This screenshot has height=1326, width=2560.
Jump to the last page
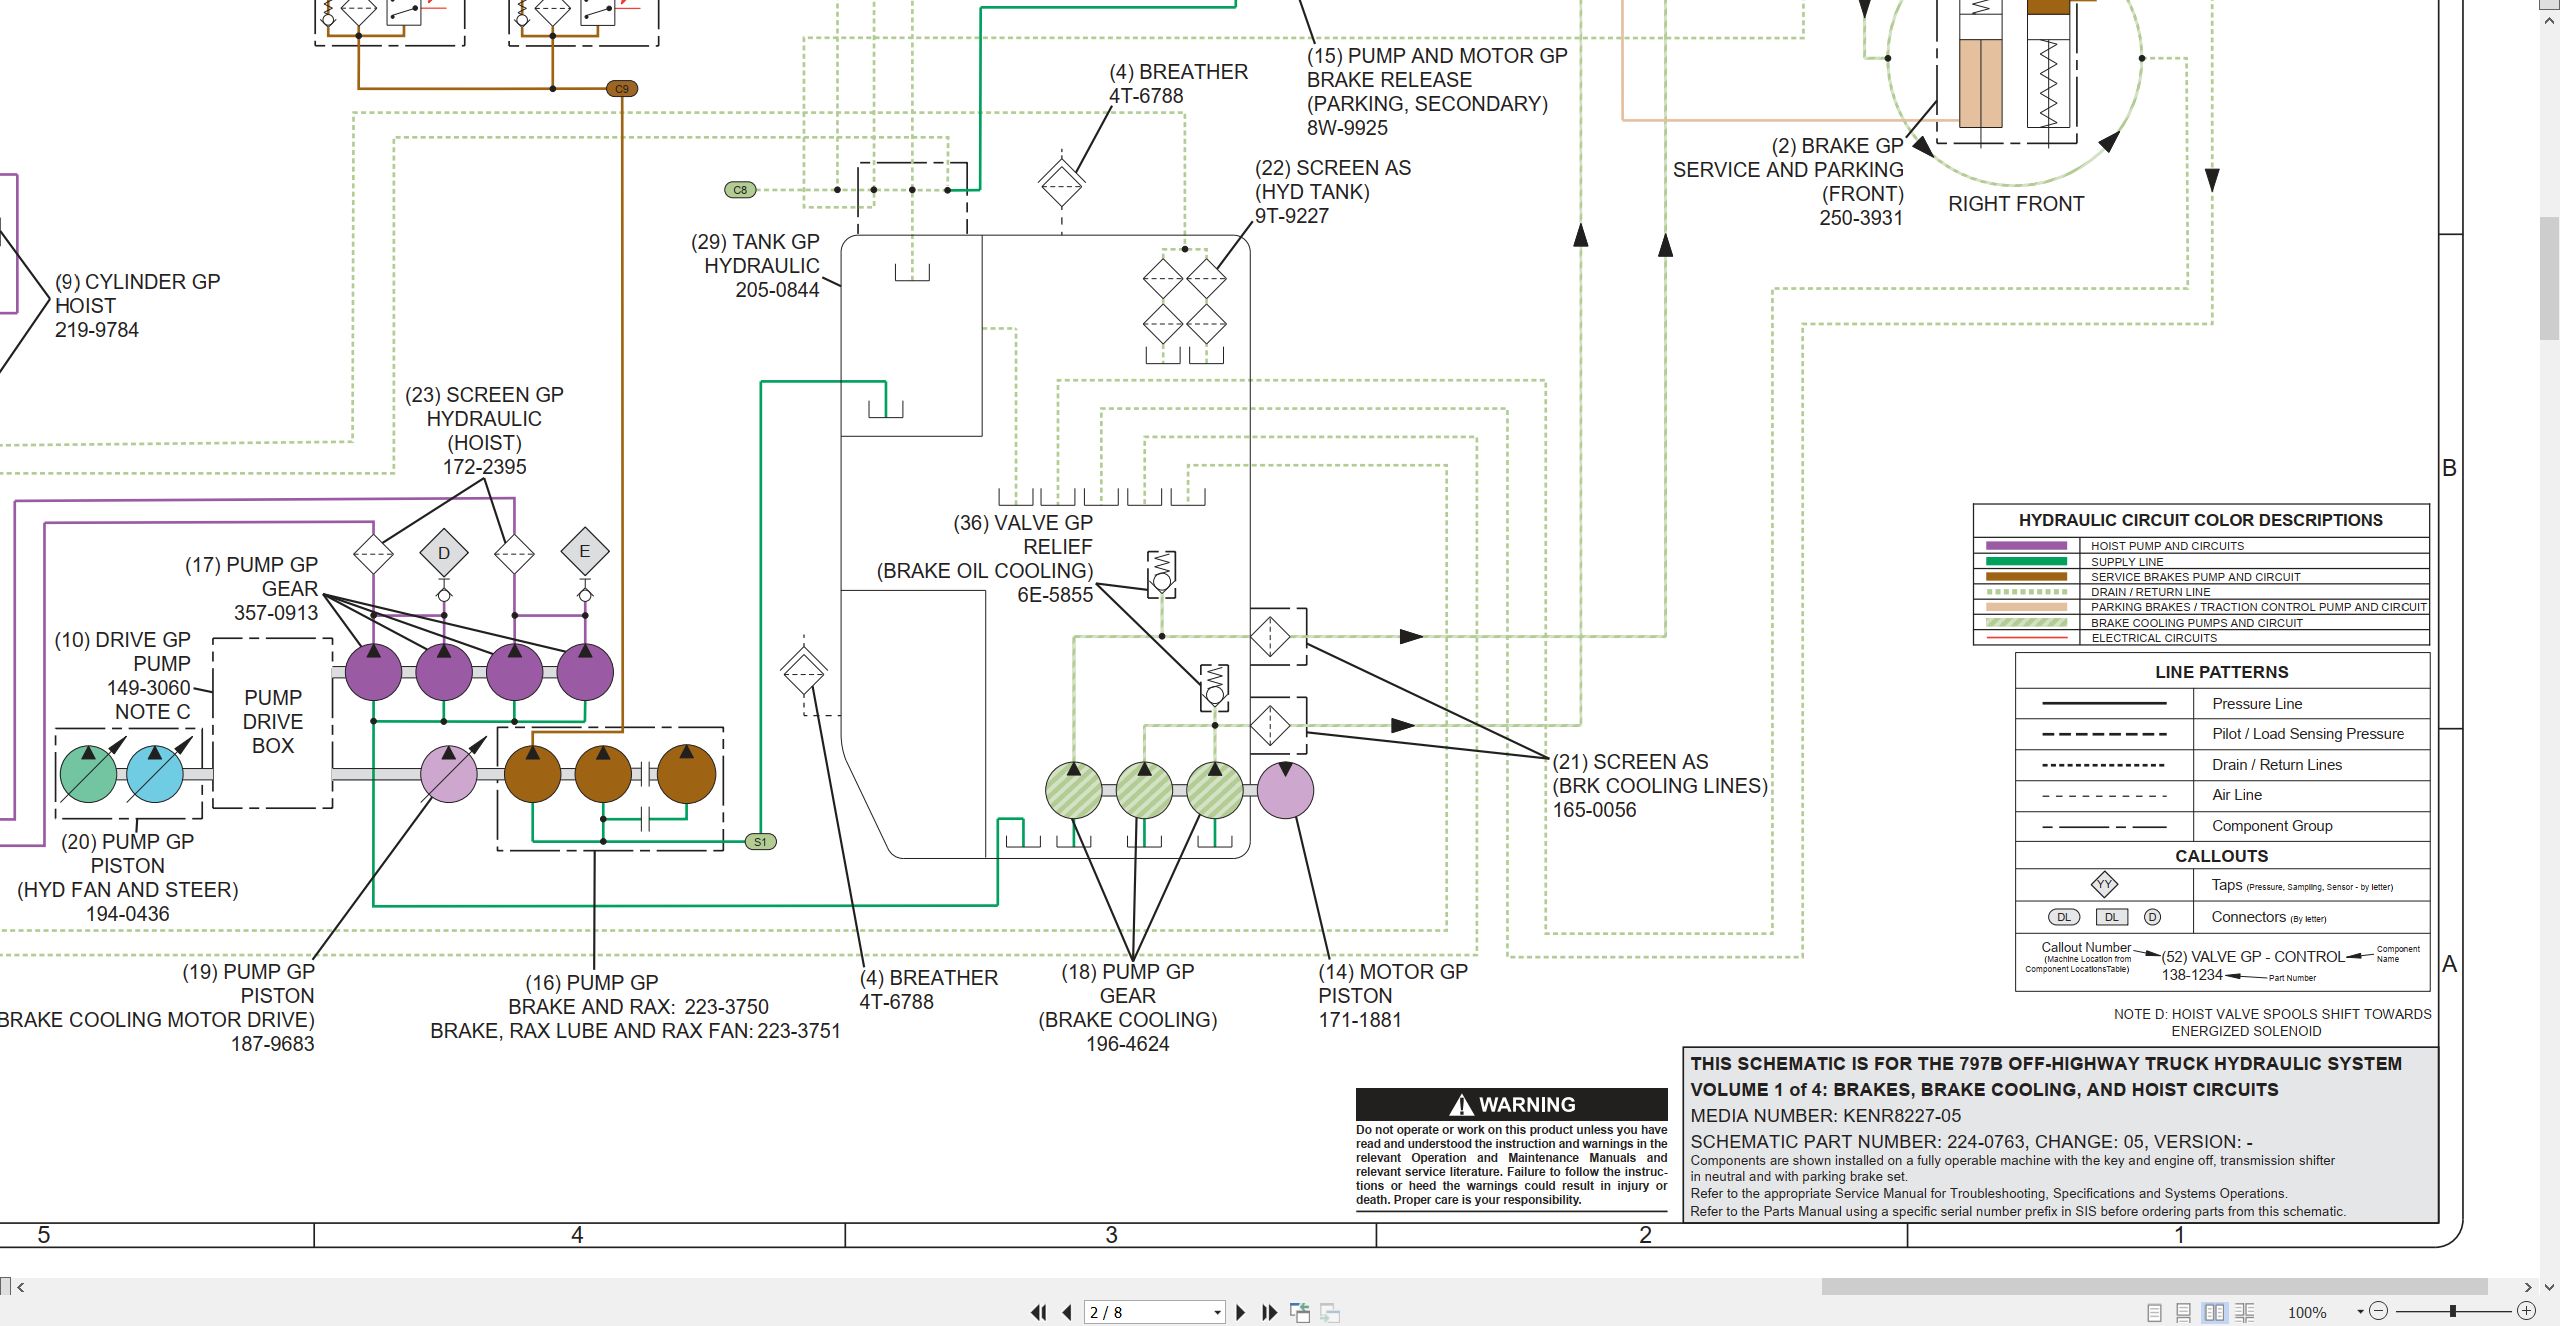[x=1270, y=1312]
